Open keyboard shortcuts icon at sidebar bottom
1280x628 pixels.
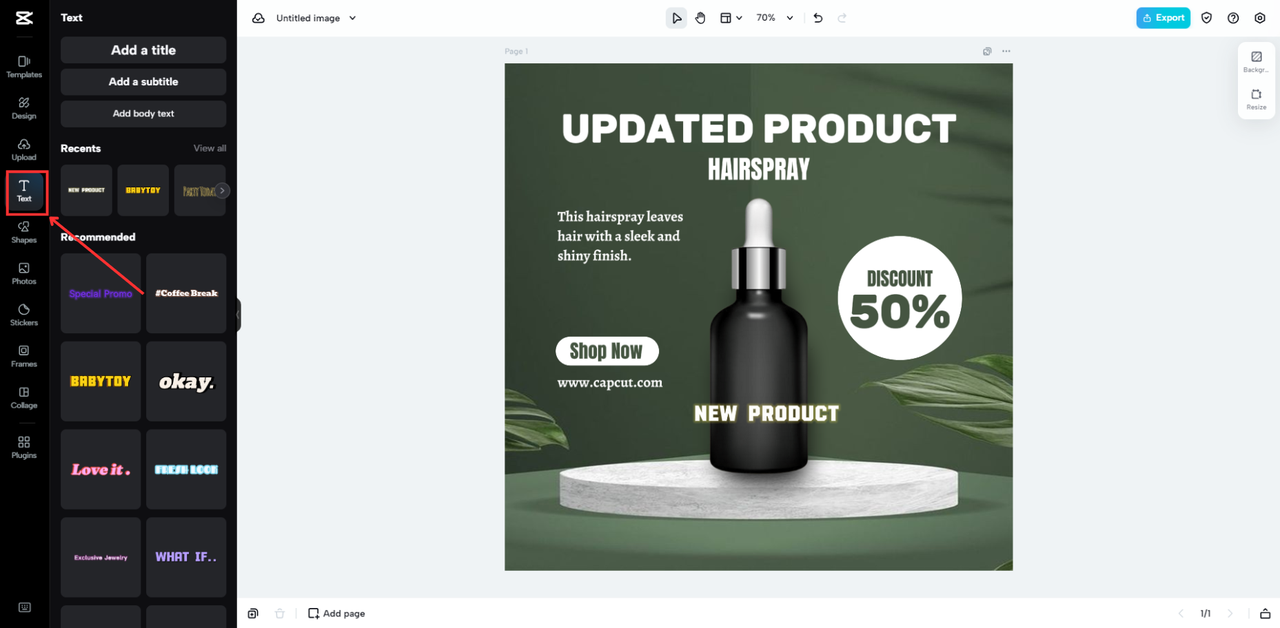[x=24, y=607]
